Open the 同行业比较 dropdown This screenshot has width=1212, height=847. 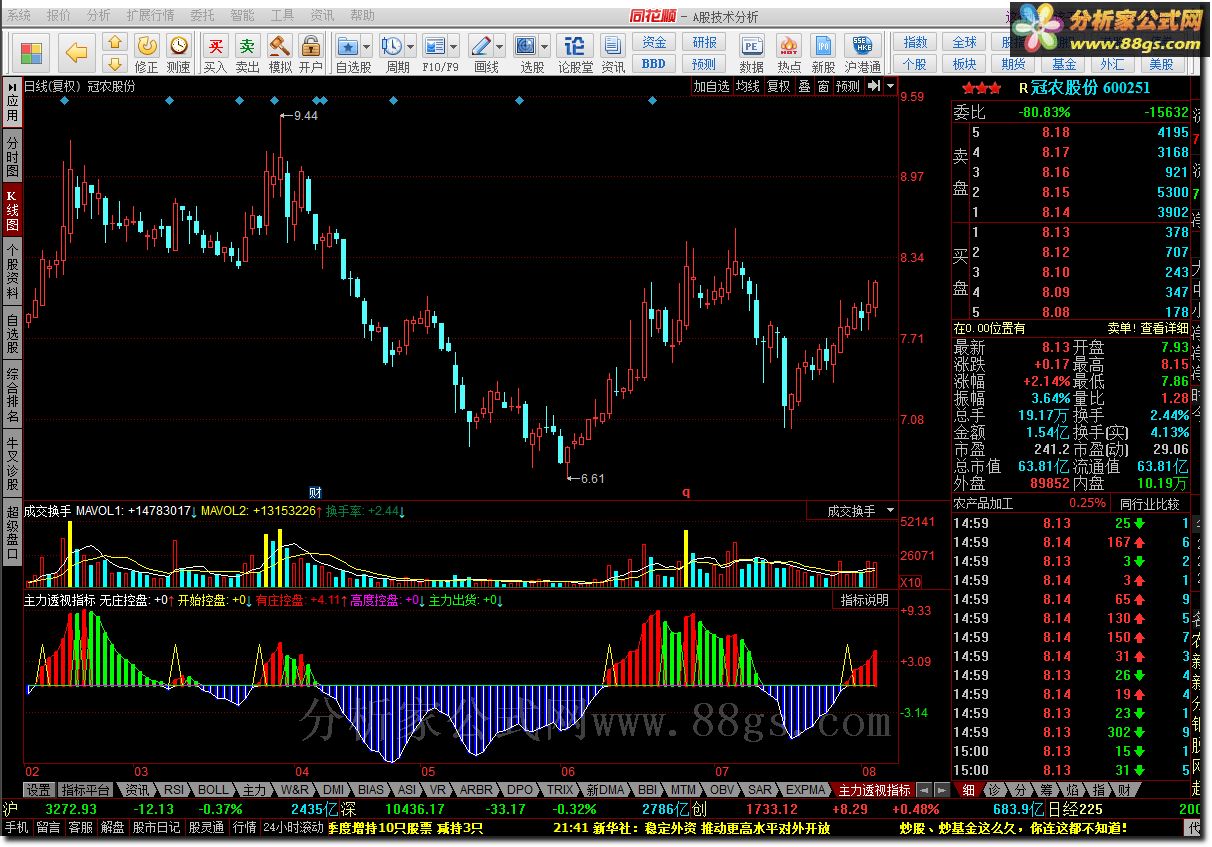pyautogui.click(x=1150, y=503)
